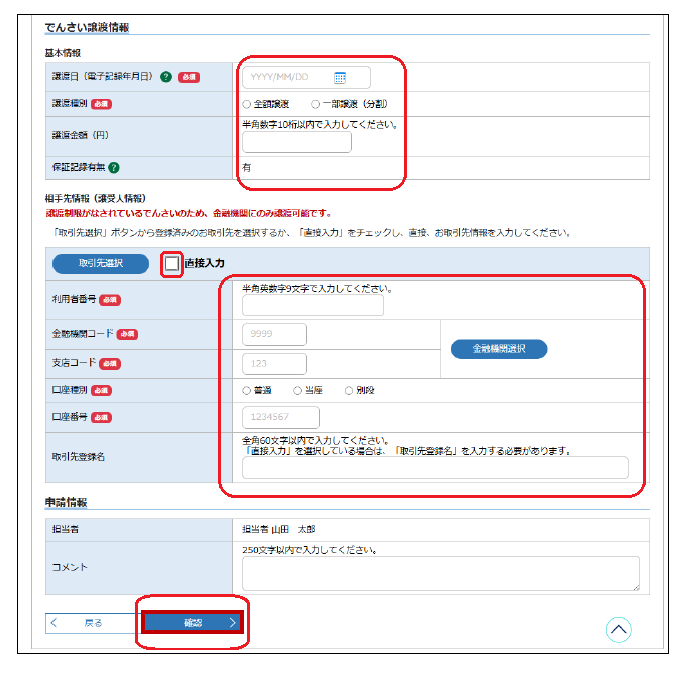This screenshot has height=673, width=684.
Task: Click the 確認 button to proceed
Action: point(193,622)
